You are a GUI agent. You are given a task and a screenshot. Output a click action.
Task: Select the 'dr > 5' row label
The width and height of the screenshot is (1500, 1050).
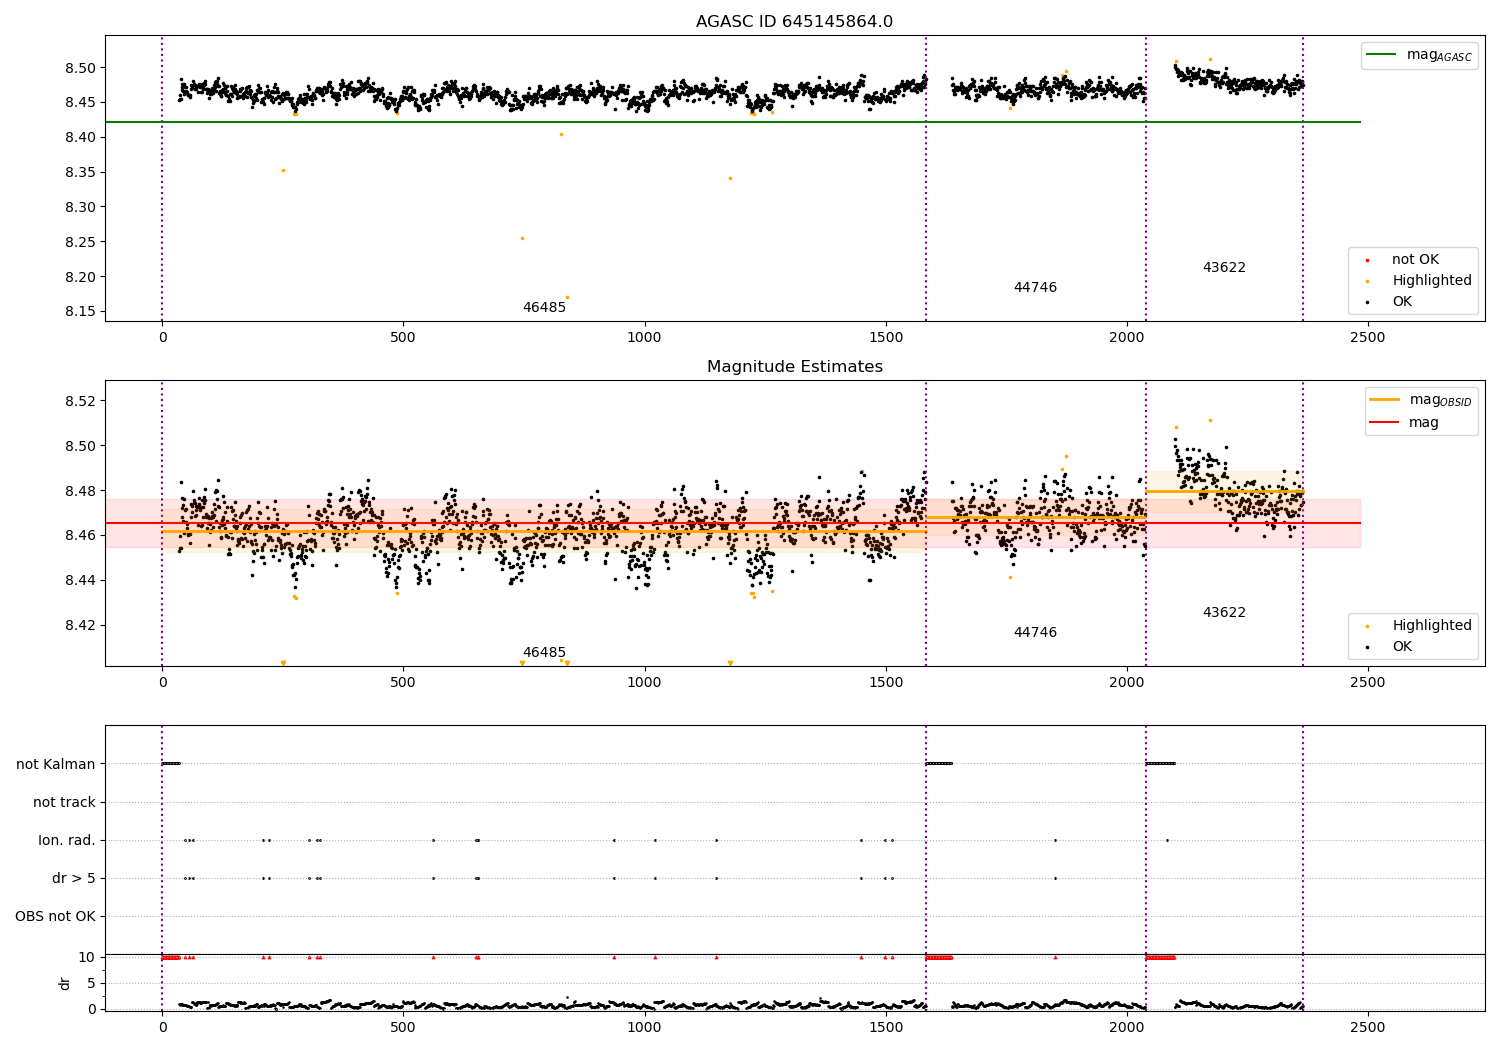(x=74, y=878)
